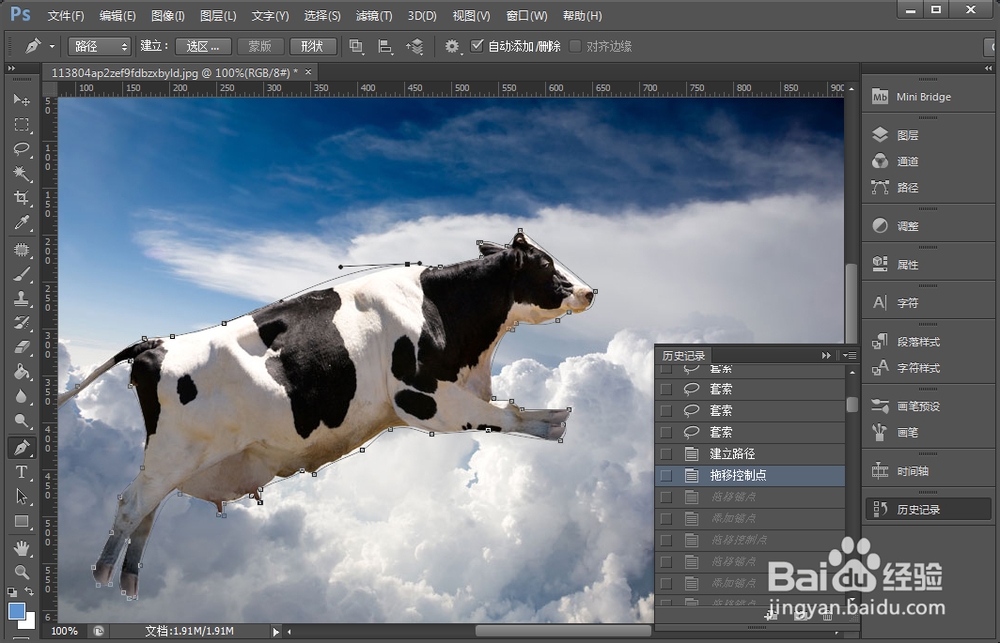Toggle source box beside last 套索 state
Image resolution: width=1000 pixels, height=643 pixels.
(666, 432)
